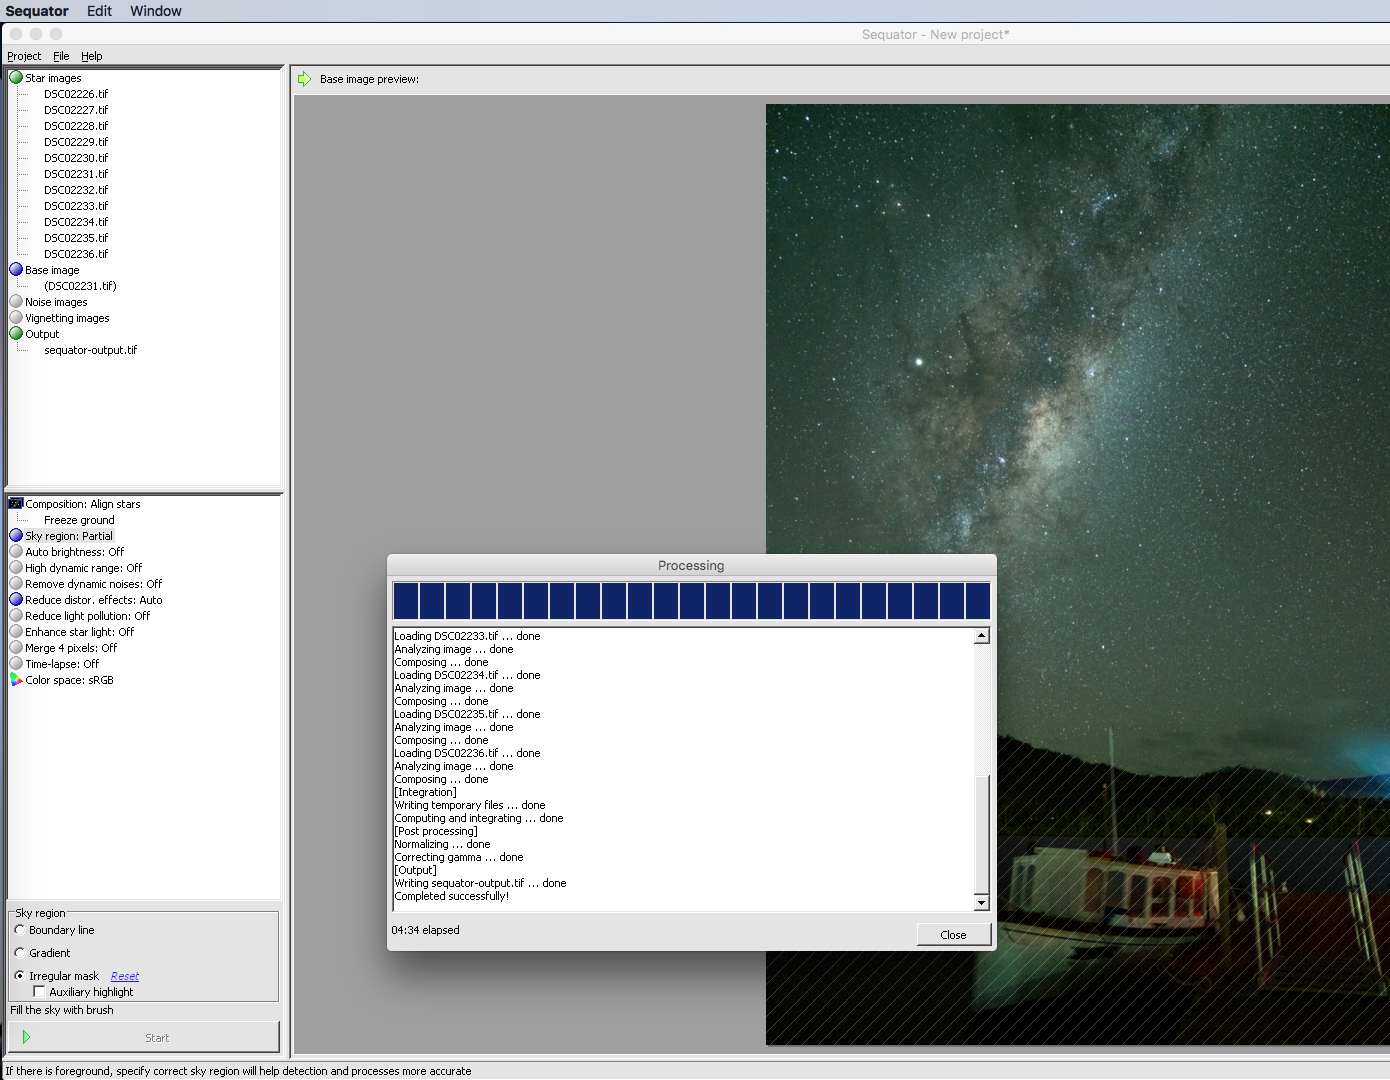This screenshot has height=1080, width=1390.
Task: Open the Composition: Align stars settings icon
Action: coord(14,503)
